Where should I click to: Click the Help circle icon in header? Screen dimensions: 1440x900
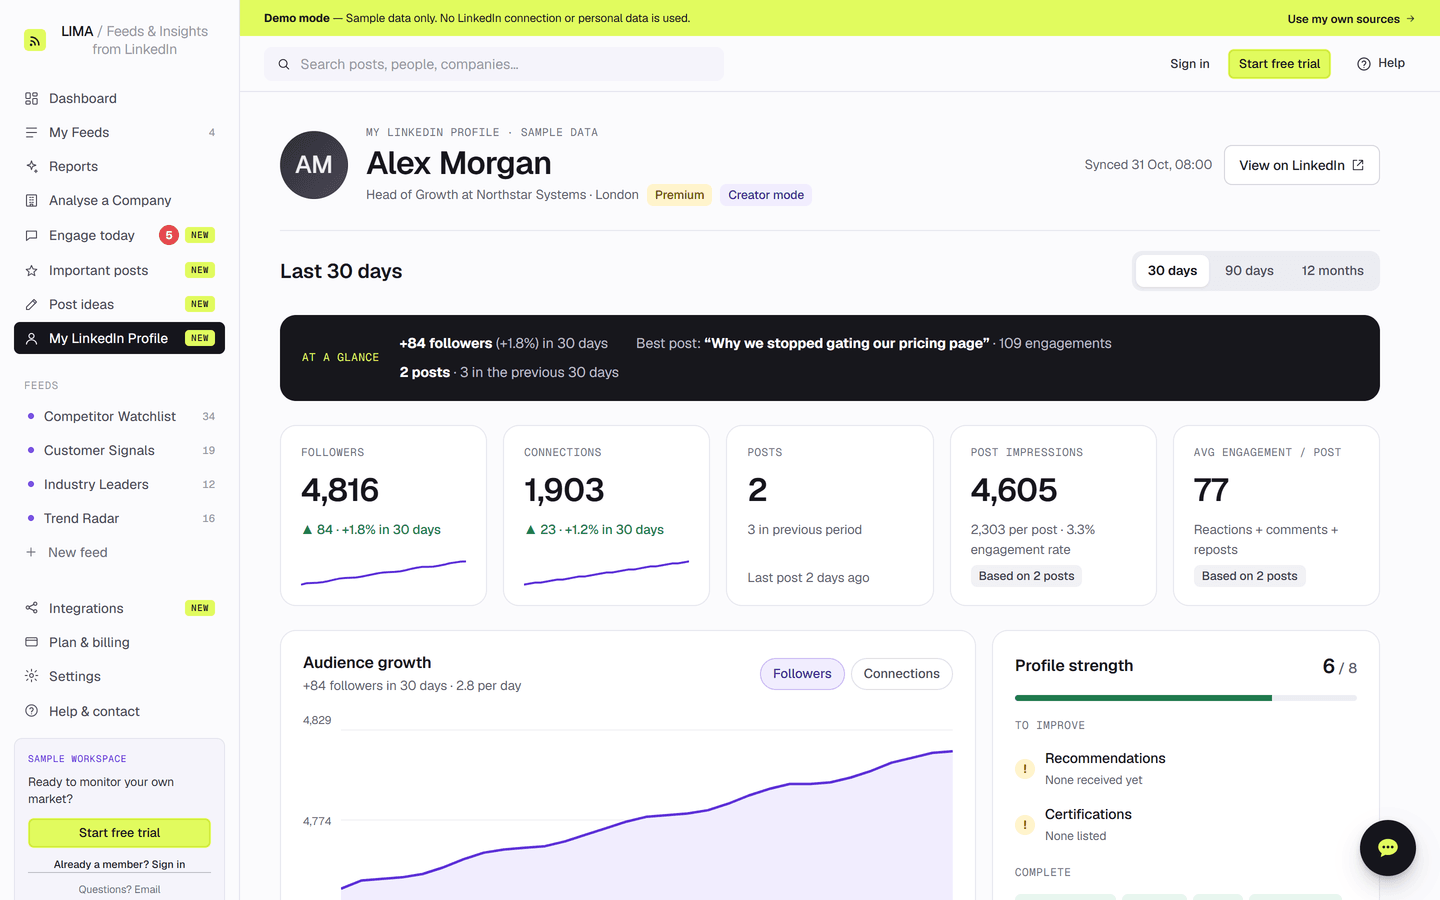[1363, 64]
